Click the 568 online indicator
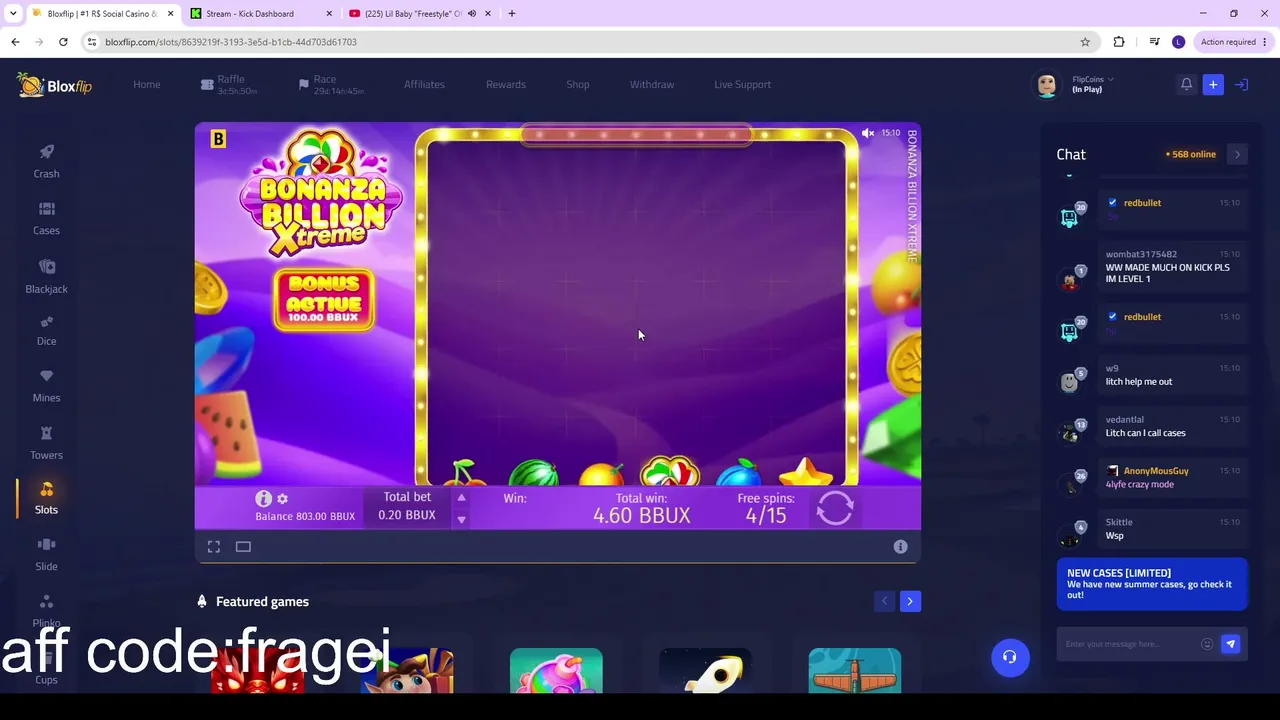This screenshot has width=1280, height=720. click(1191, 155)
